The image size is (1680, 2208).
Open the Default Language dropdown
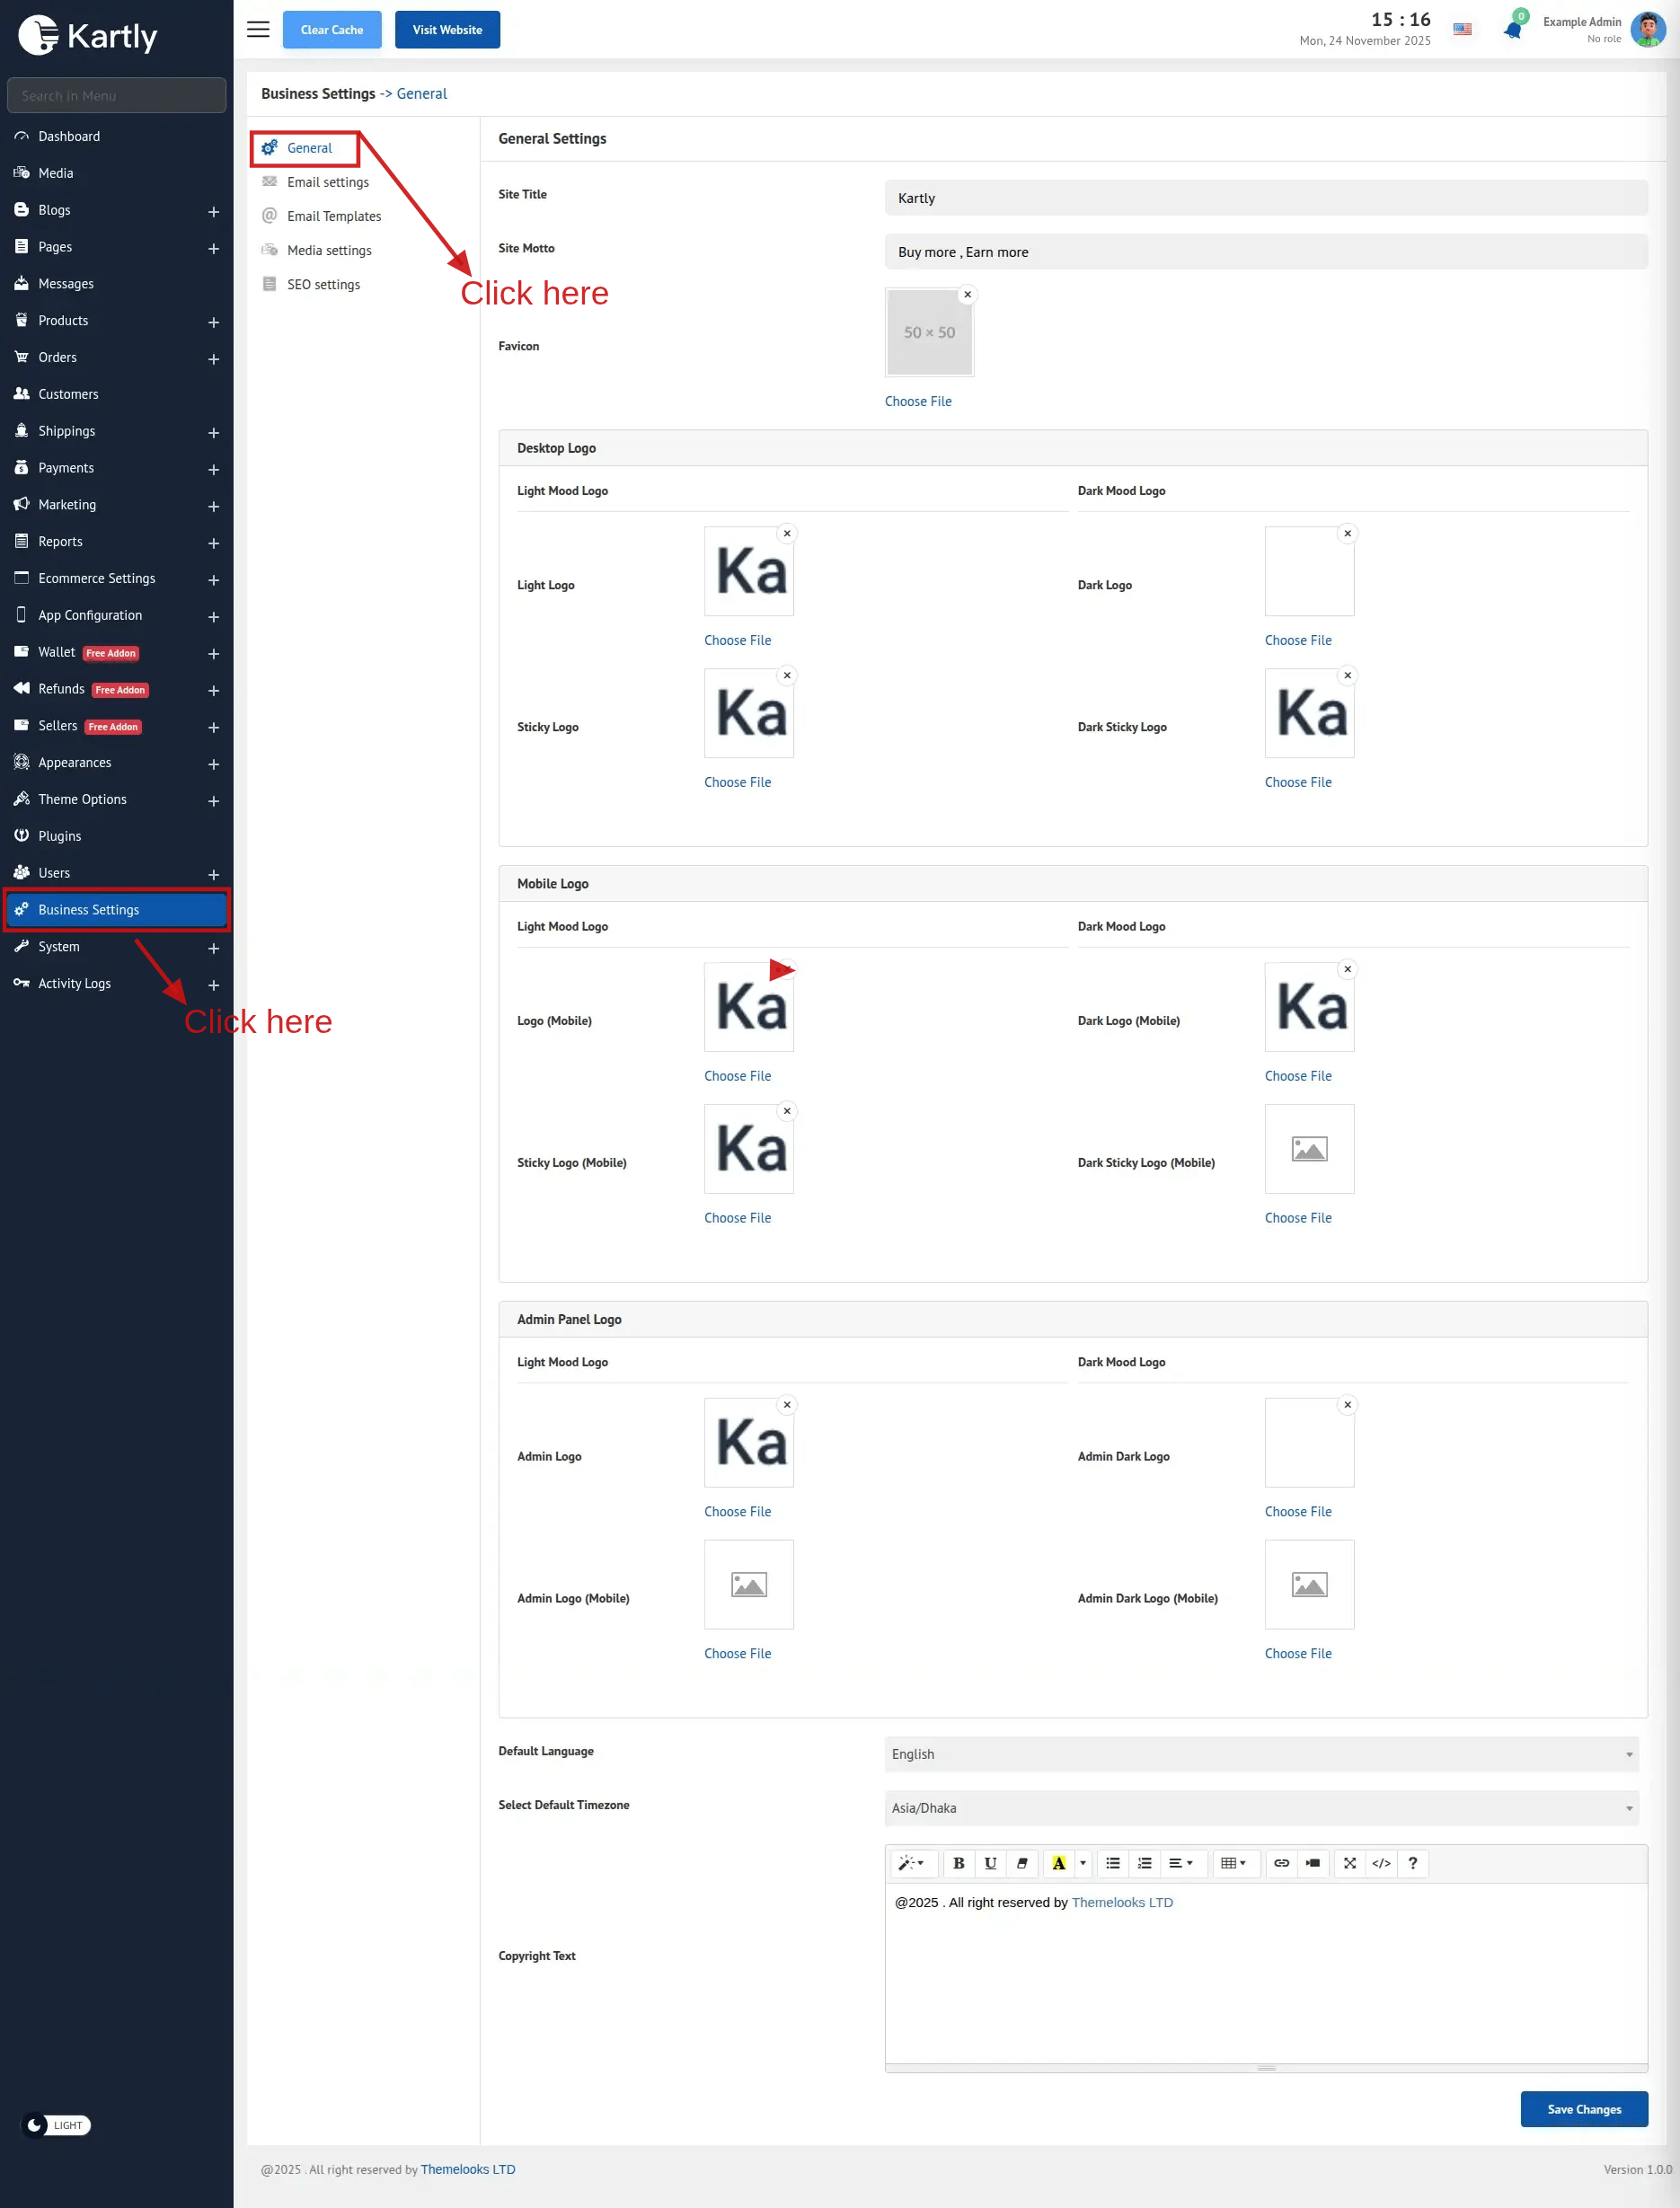pyautogui.click(x=1261, y=1754)
